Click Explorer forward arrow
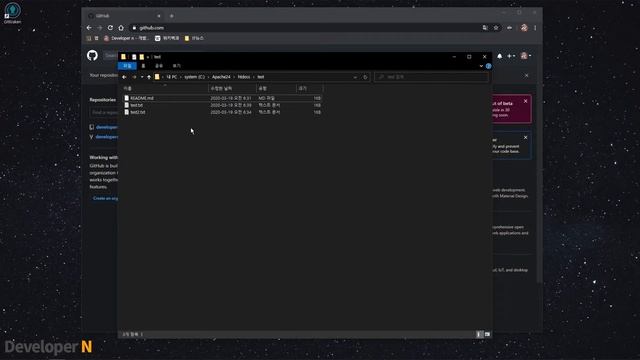This screenshot has height=360, width=640. (134, 77)
